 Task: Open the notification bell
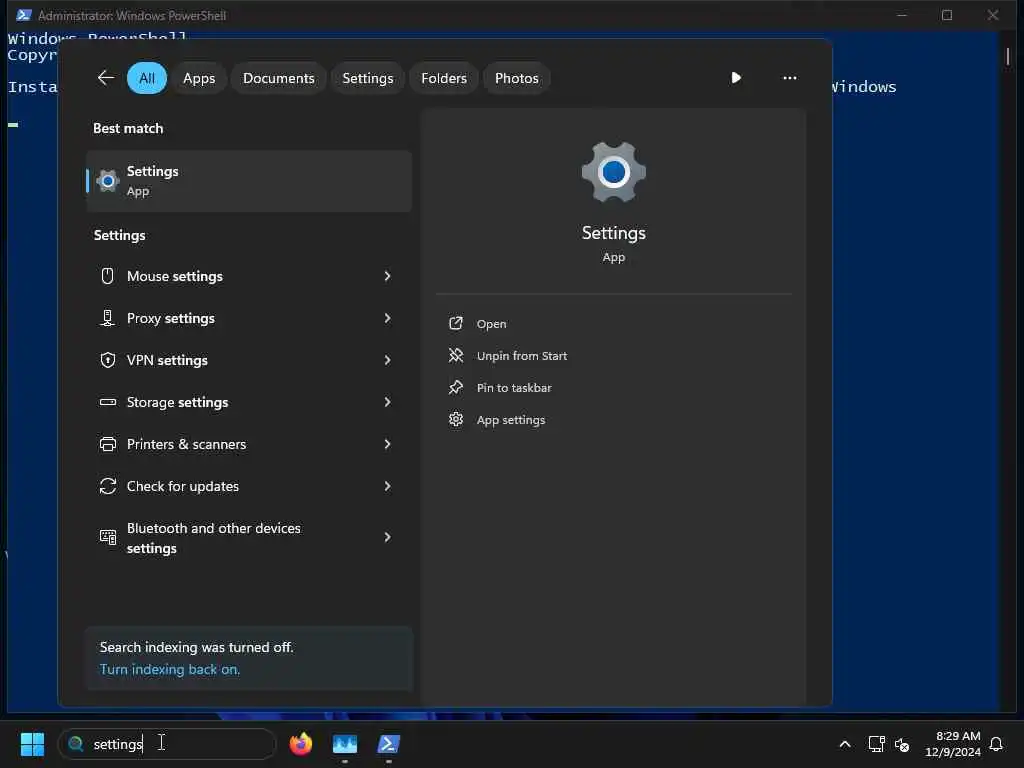click(996, 744)
